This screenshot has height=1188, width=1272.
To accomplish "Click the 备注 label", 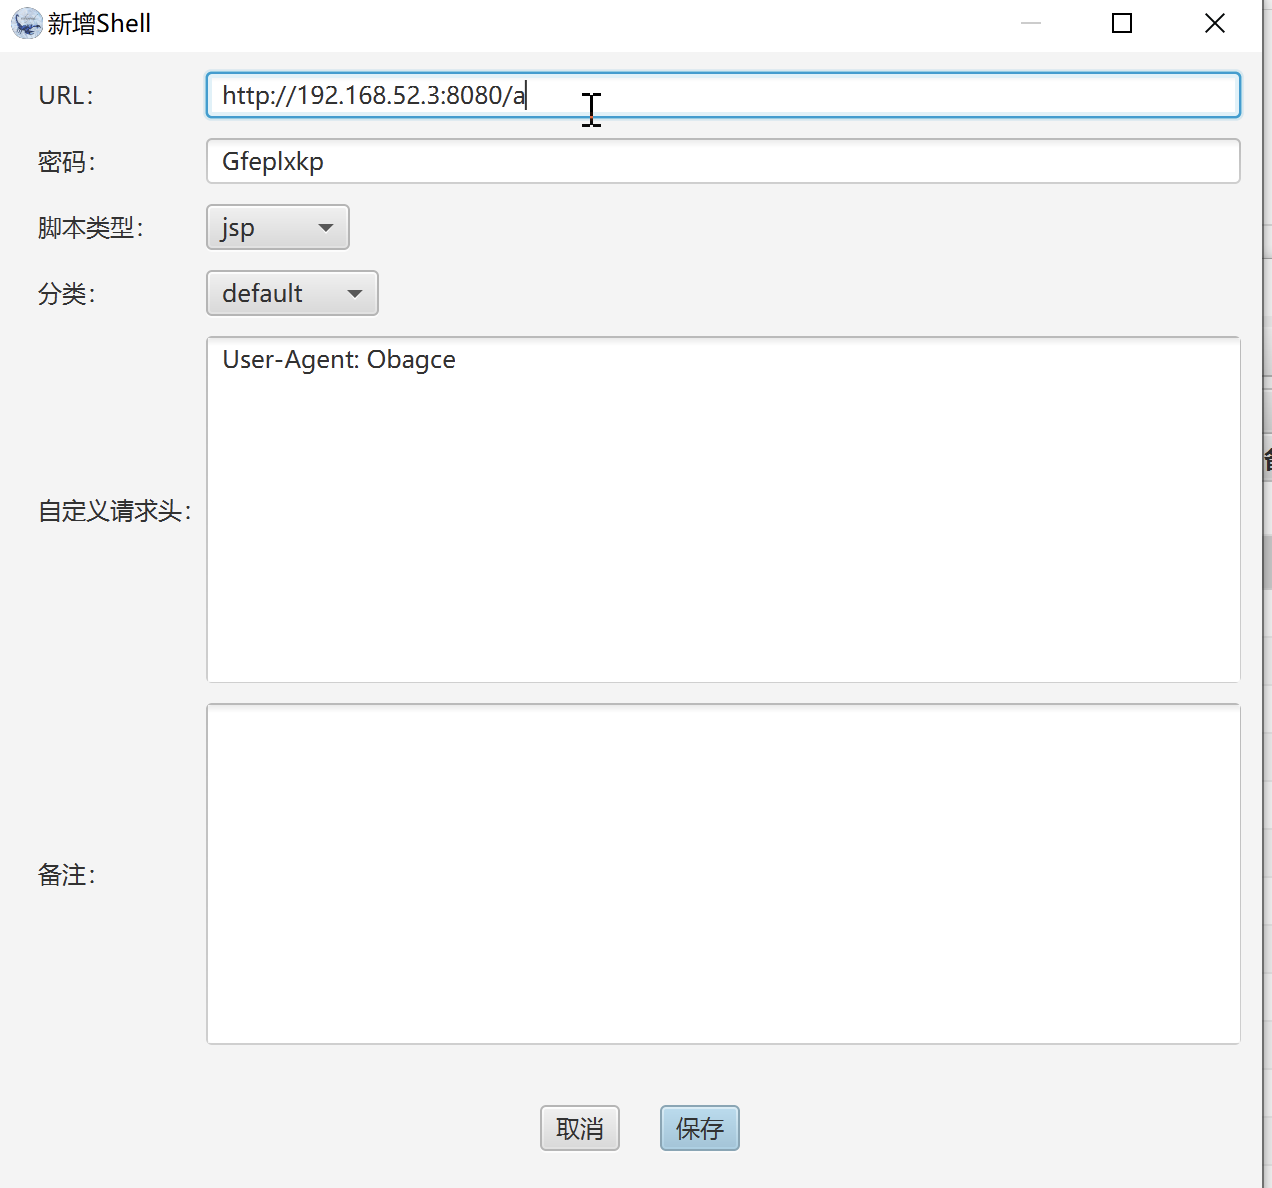I will [66, 875].
